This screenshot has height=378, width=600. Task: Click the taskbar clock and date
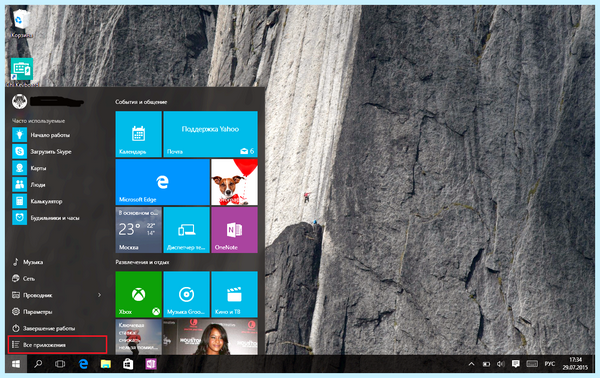pyautogui.click(x=575, y=364)
